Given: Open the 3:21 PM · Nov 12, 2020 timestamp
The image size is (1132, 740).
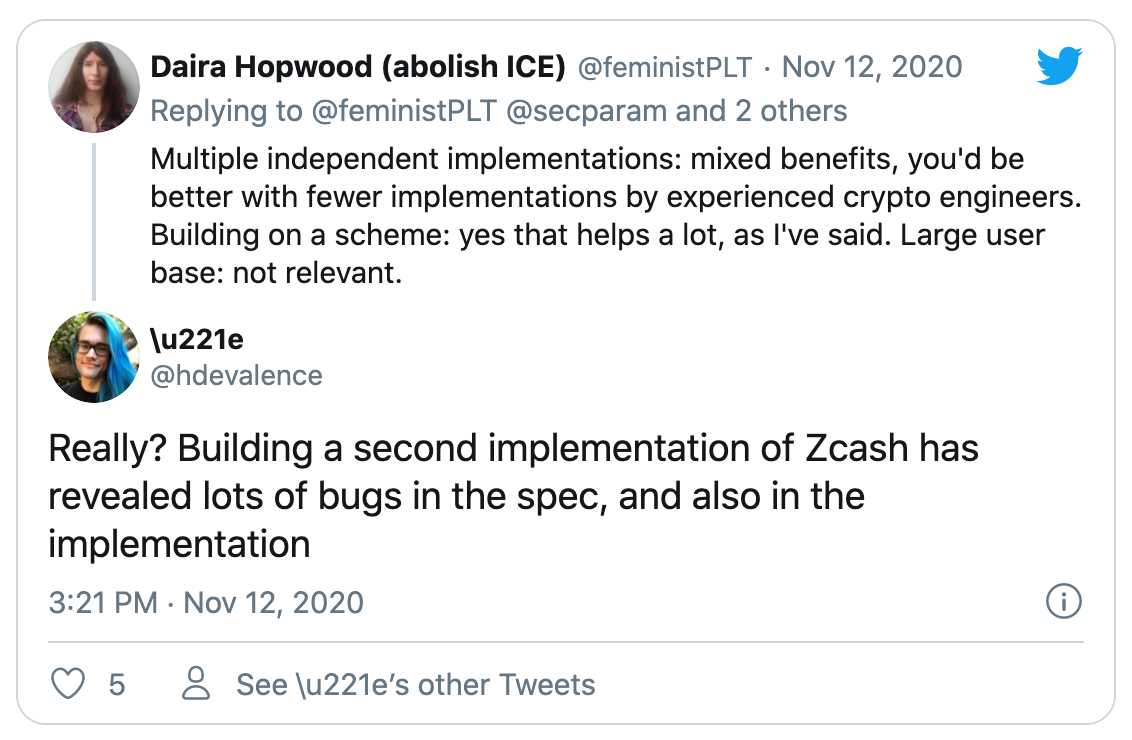Looking at the screenshot, I should click(206, 603).
